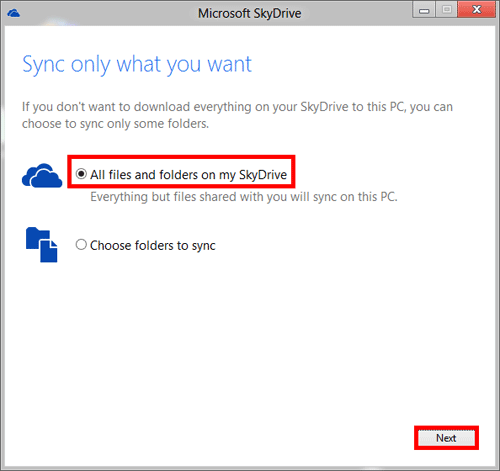Click the document page part of folder icon
Screen dimensions: 500x471
click(49, 251)
